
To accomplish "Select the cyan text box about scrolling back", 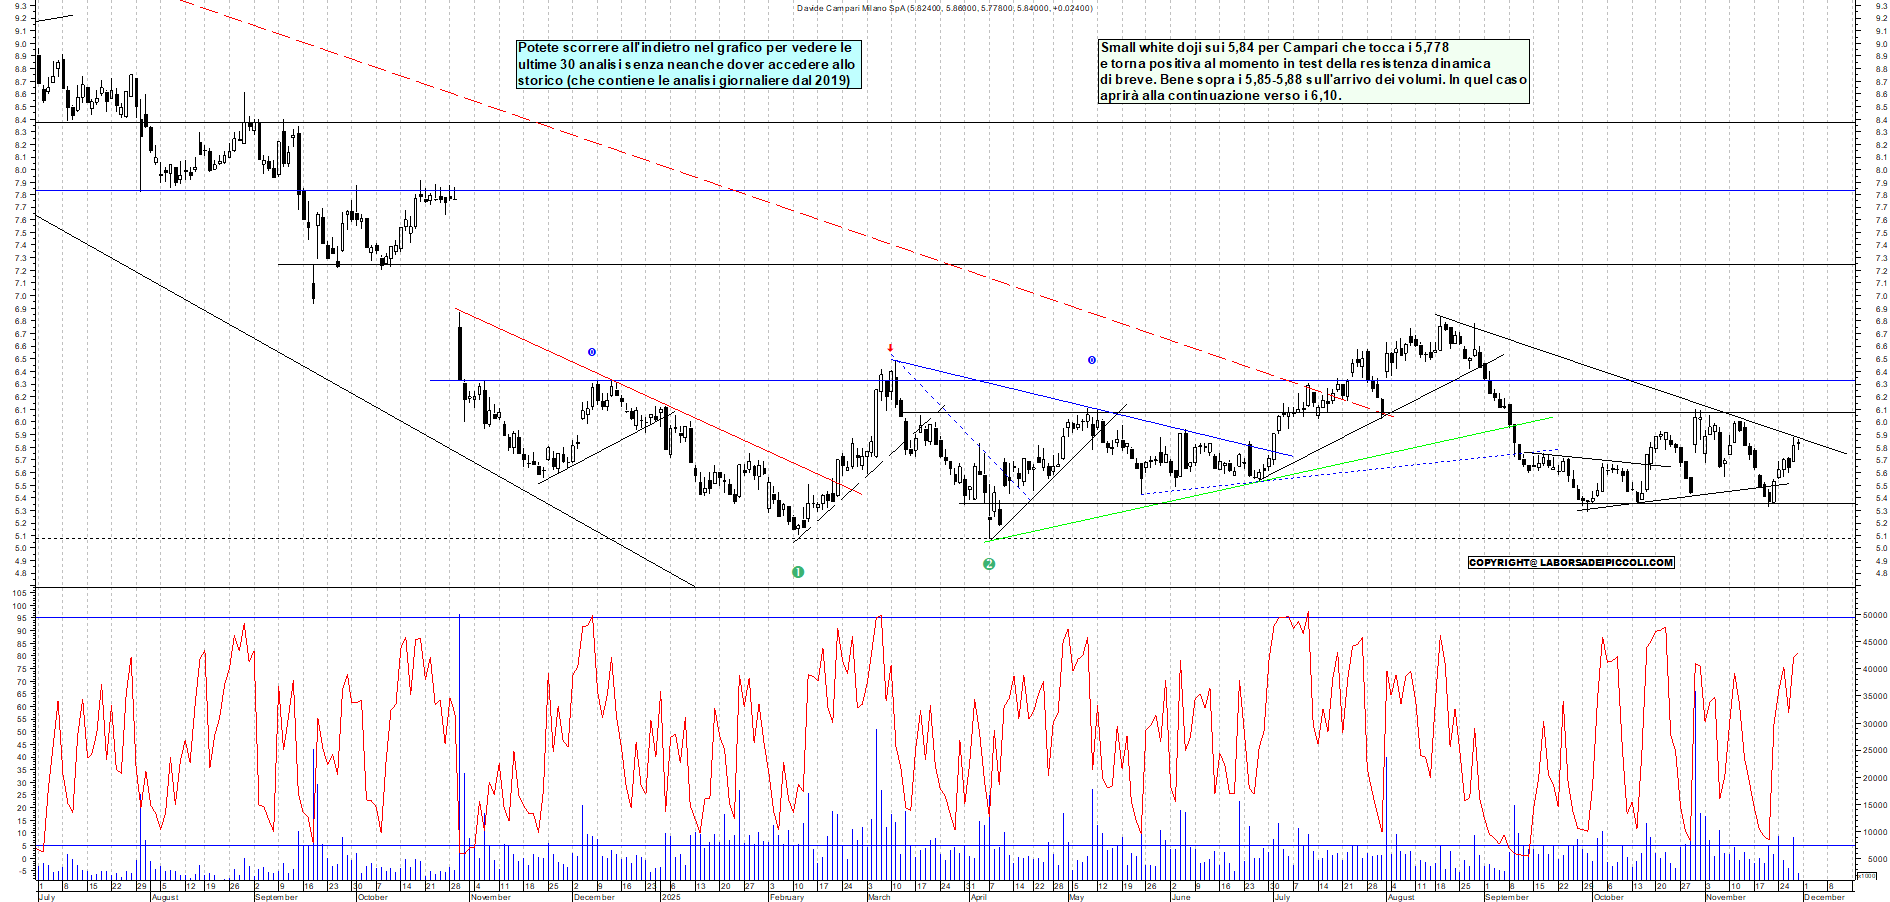I will (688, 64).
